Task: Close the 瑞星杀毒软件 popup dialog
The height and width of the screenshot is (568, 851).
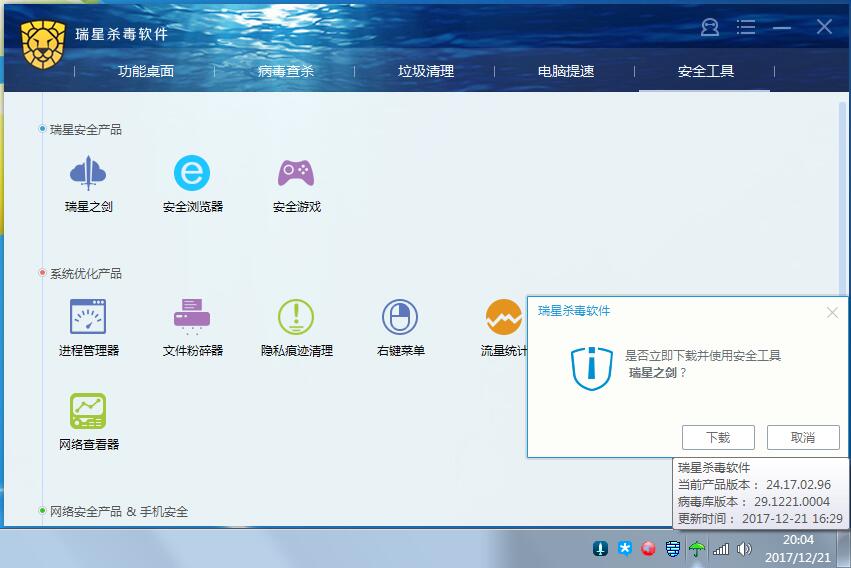Action: pyautogui.click(x=833, y=312)
